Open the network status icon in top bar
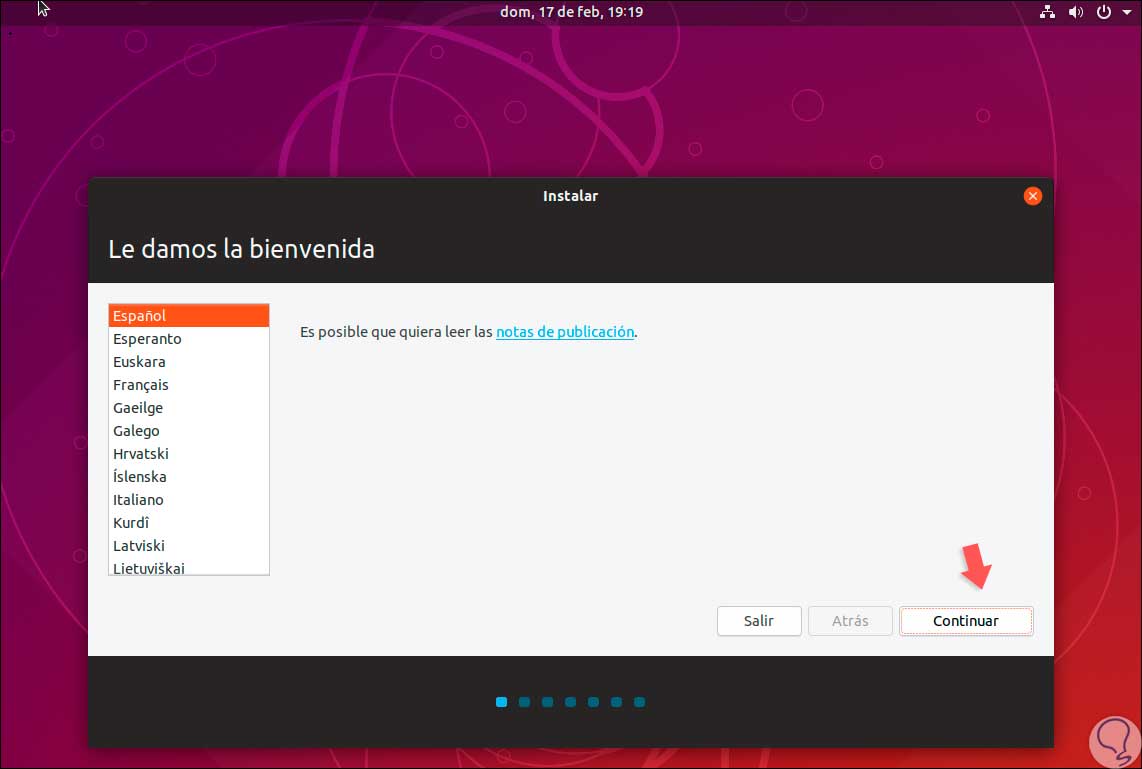Screen dimensions: 1142x769 1047,12
